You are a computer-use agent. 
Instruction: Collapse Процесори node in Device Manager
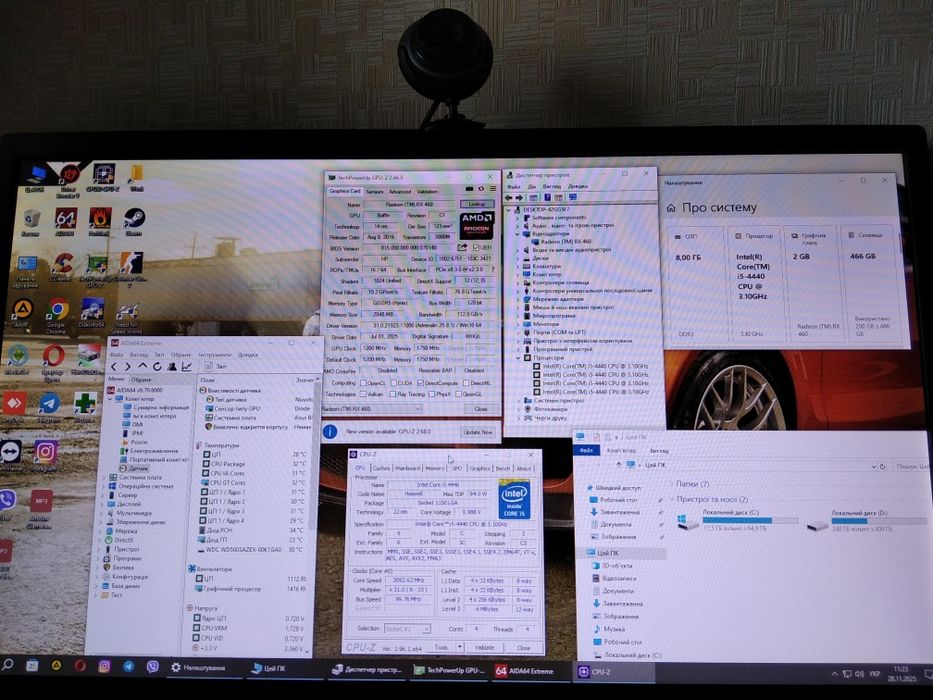click(518, 358)
